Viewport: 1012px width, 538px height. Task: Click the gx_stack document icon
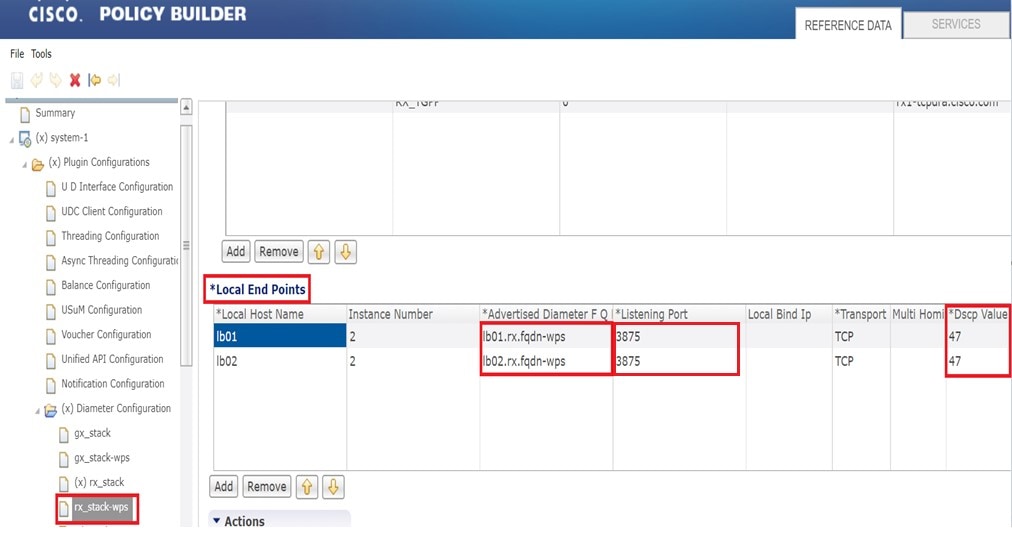[x=63, y=434]
